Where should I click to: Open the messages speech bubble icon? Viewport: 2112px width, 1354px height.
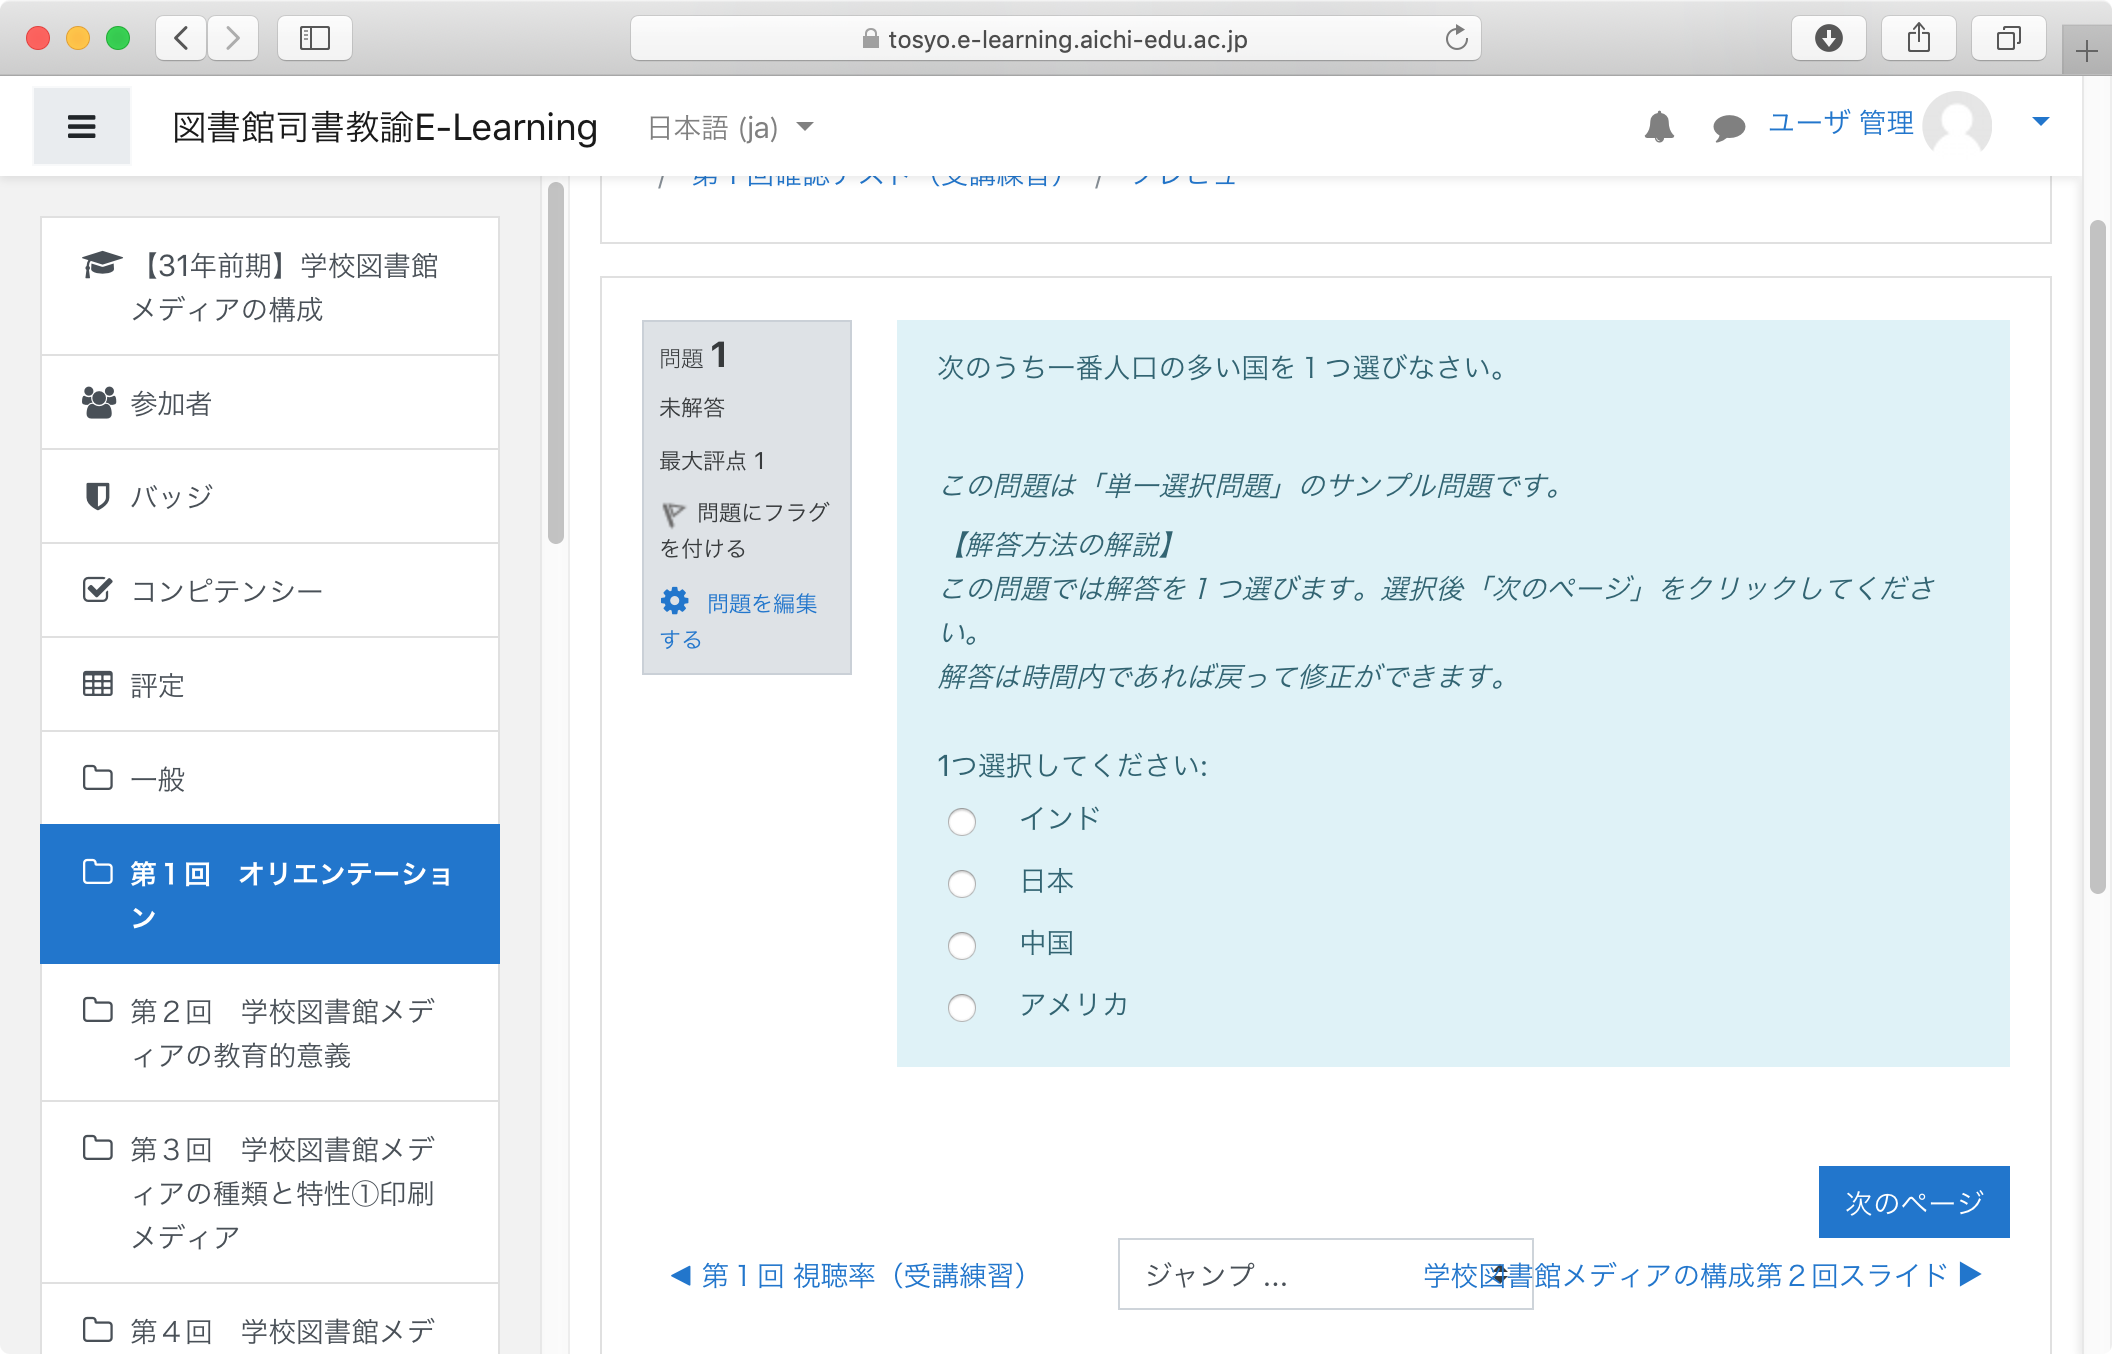1729,127
